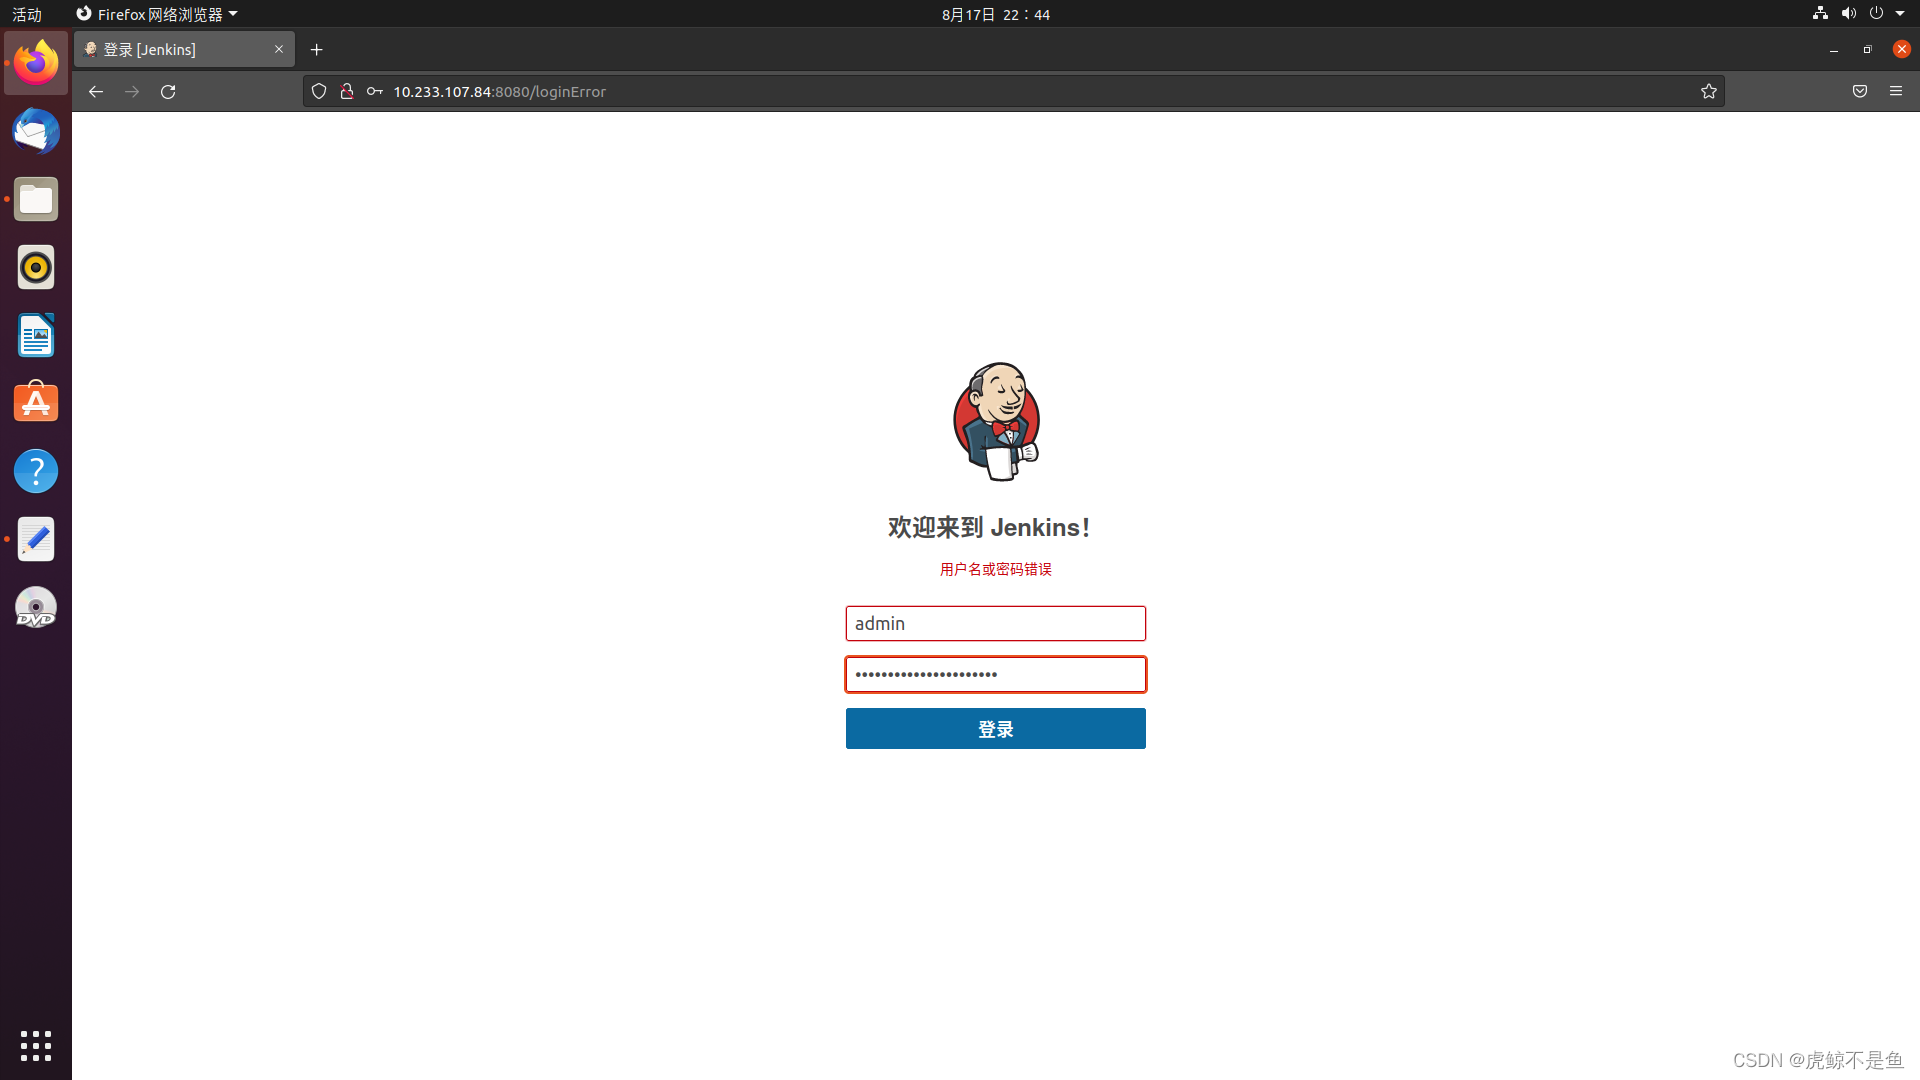Viewport: 1920px width, 1080px height.
Task: Open the Firefox 网络浏览器 app menu
Action: [x=157, y=14]
